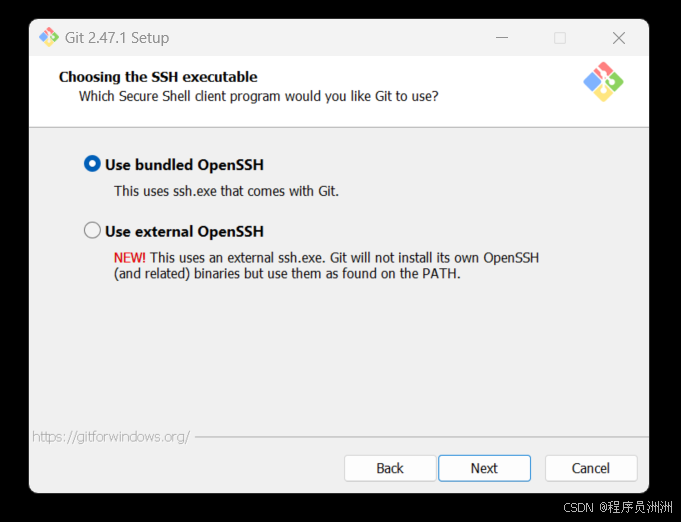Image resolution: width=681 pixels, height=522 pixels.
Task: Open the gitforwindows.org link
Action: 111,436
